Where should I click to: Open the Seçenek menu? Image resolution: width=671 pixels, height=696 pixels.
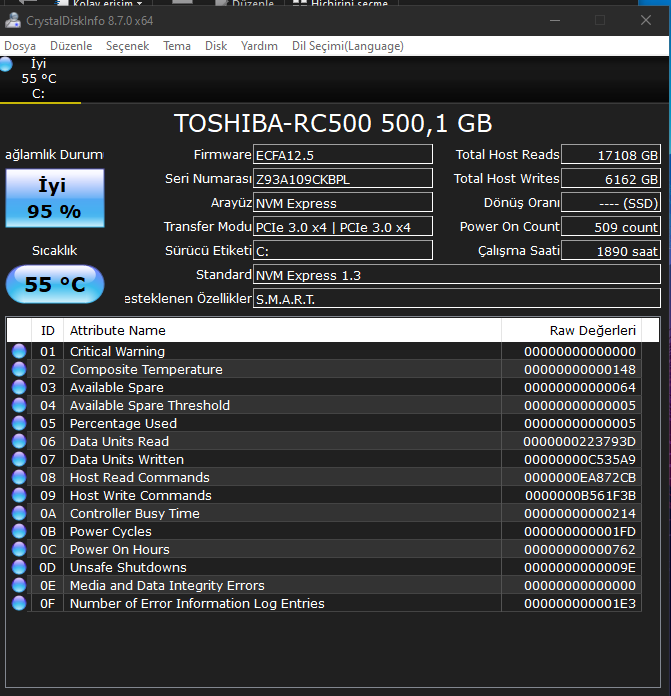pos(127,46)
